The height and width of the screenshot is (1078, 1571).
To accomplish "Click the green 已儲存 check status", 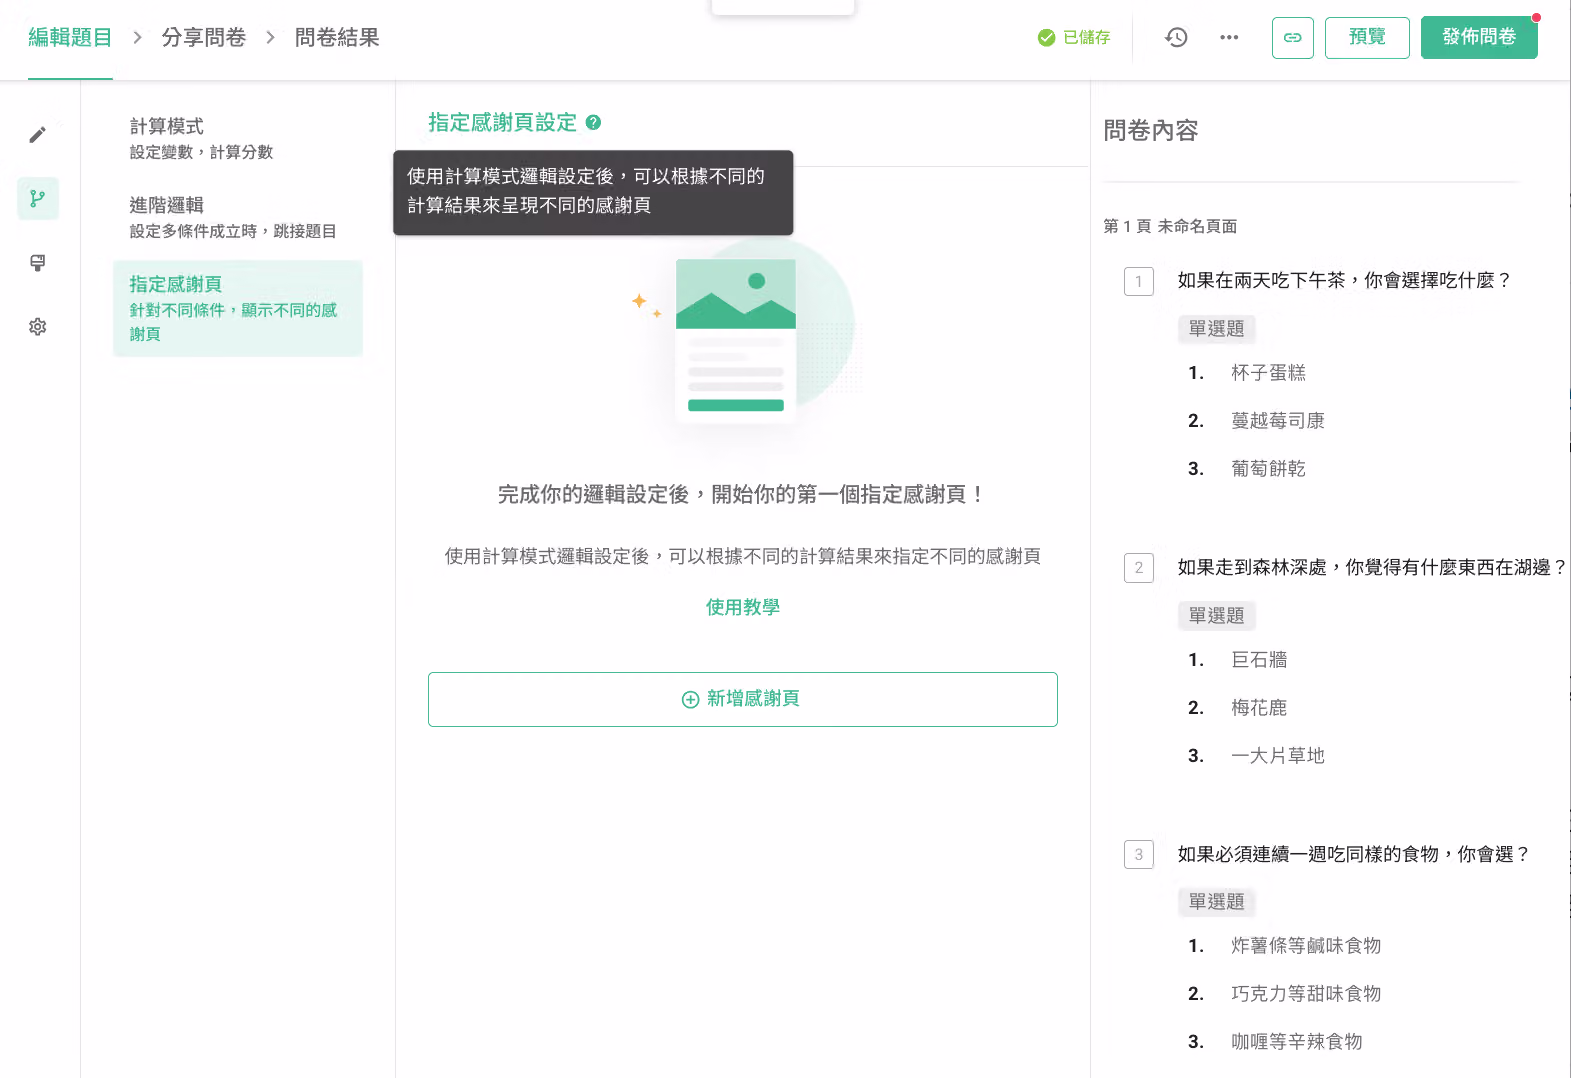I will [1074, 37].
